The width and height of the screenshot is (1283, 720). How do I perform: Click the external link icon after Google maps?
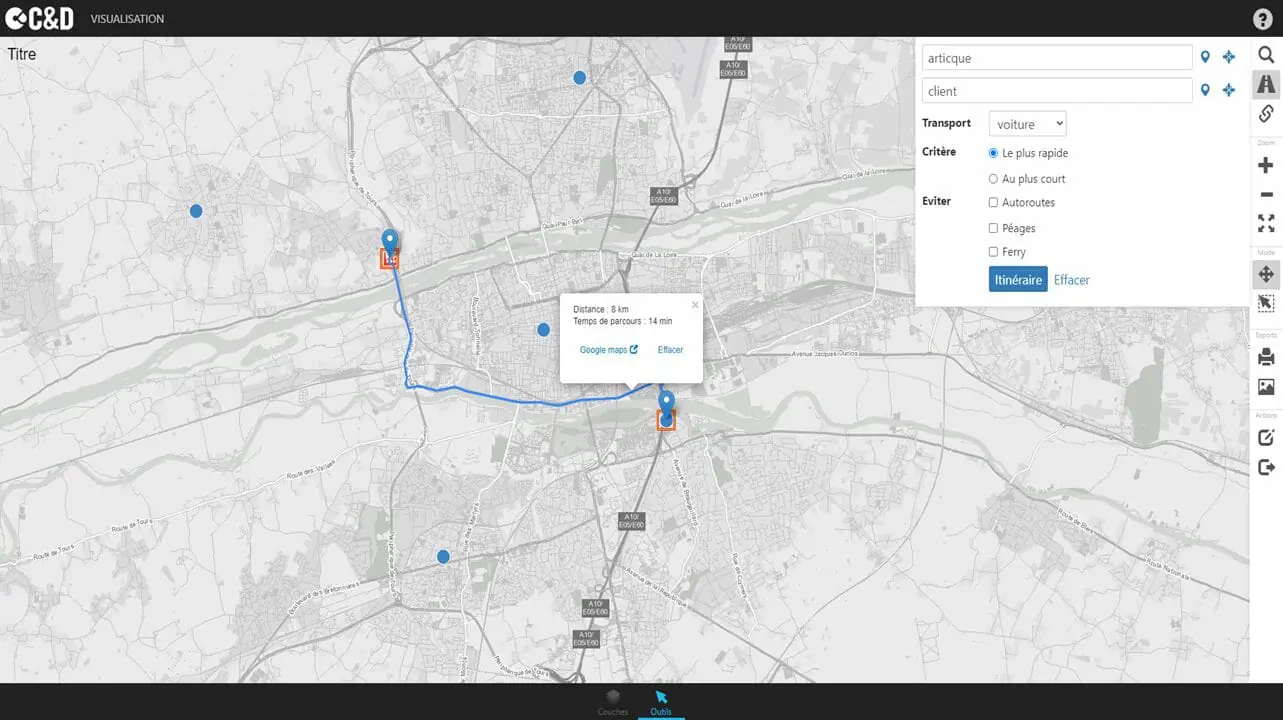(633, 350)
